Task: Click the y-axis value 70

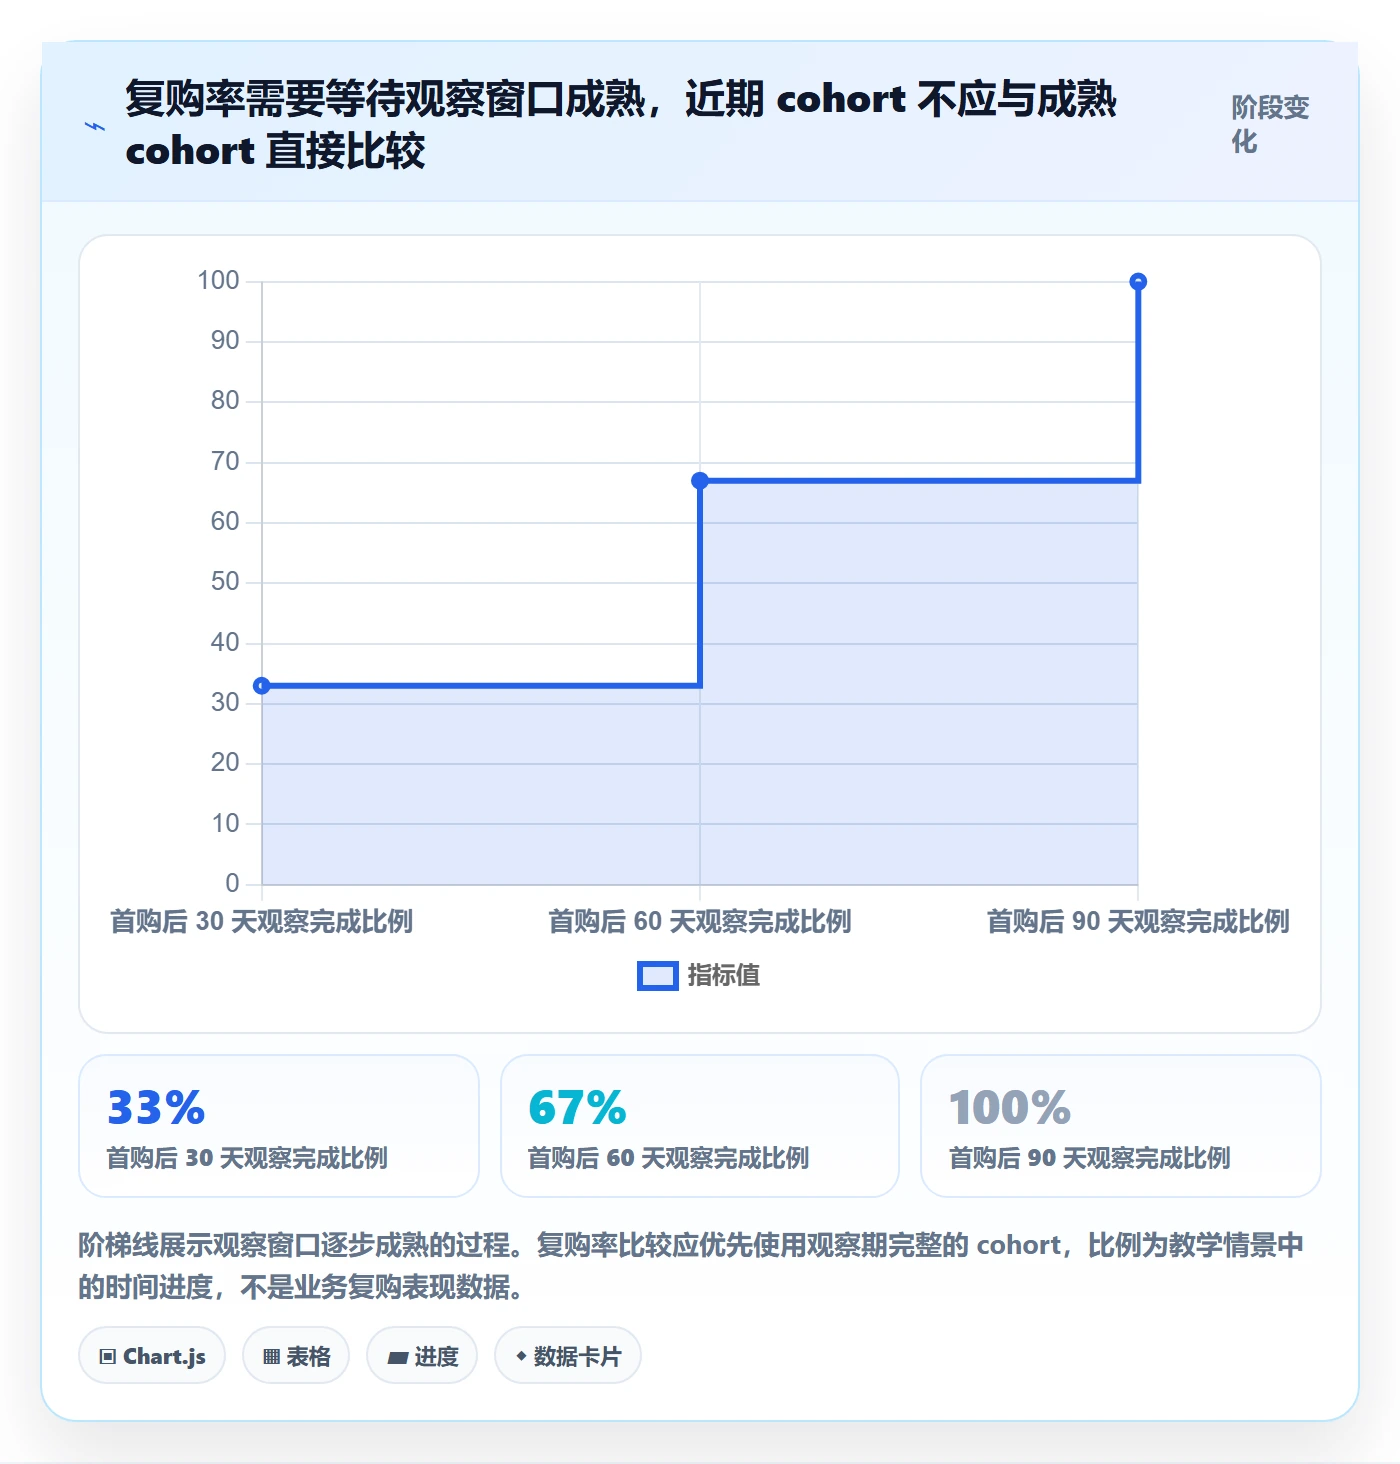Action: [x=226, y=462]
